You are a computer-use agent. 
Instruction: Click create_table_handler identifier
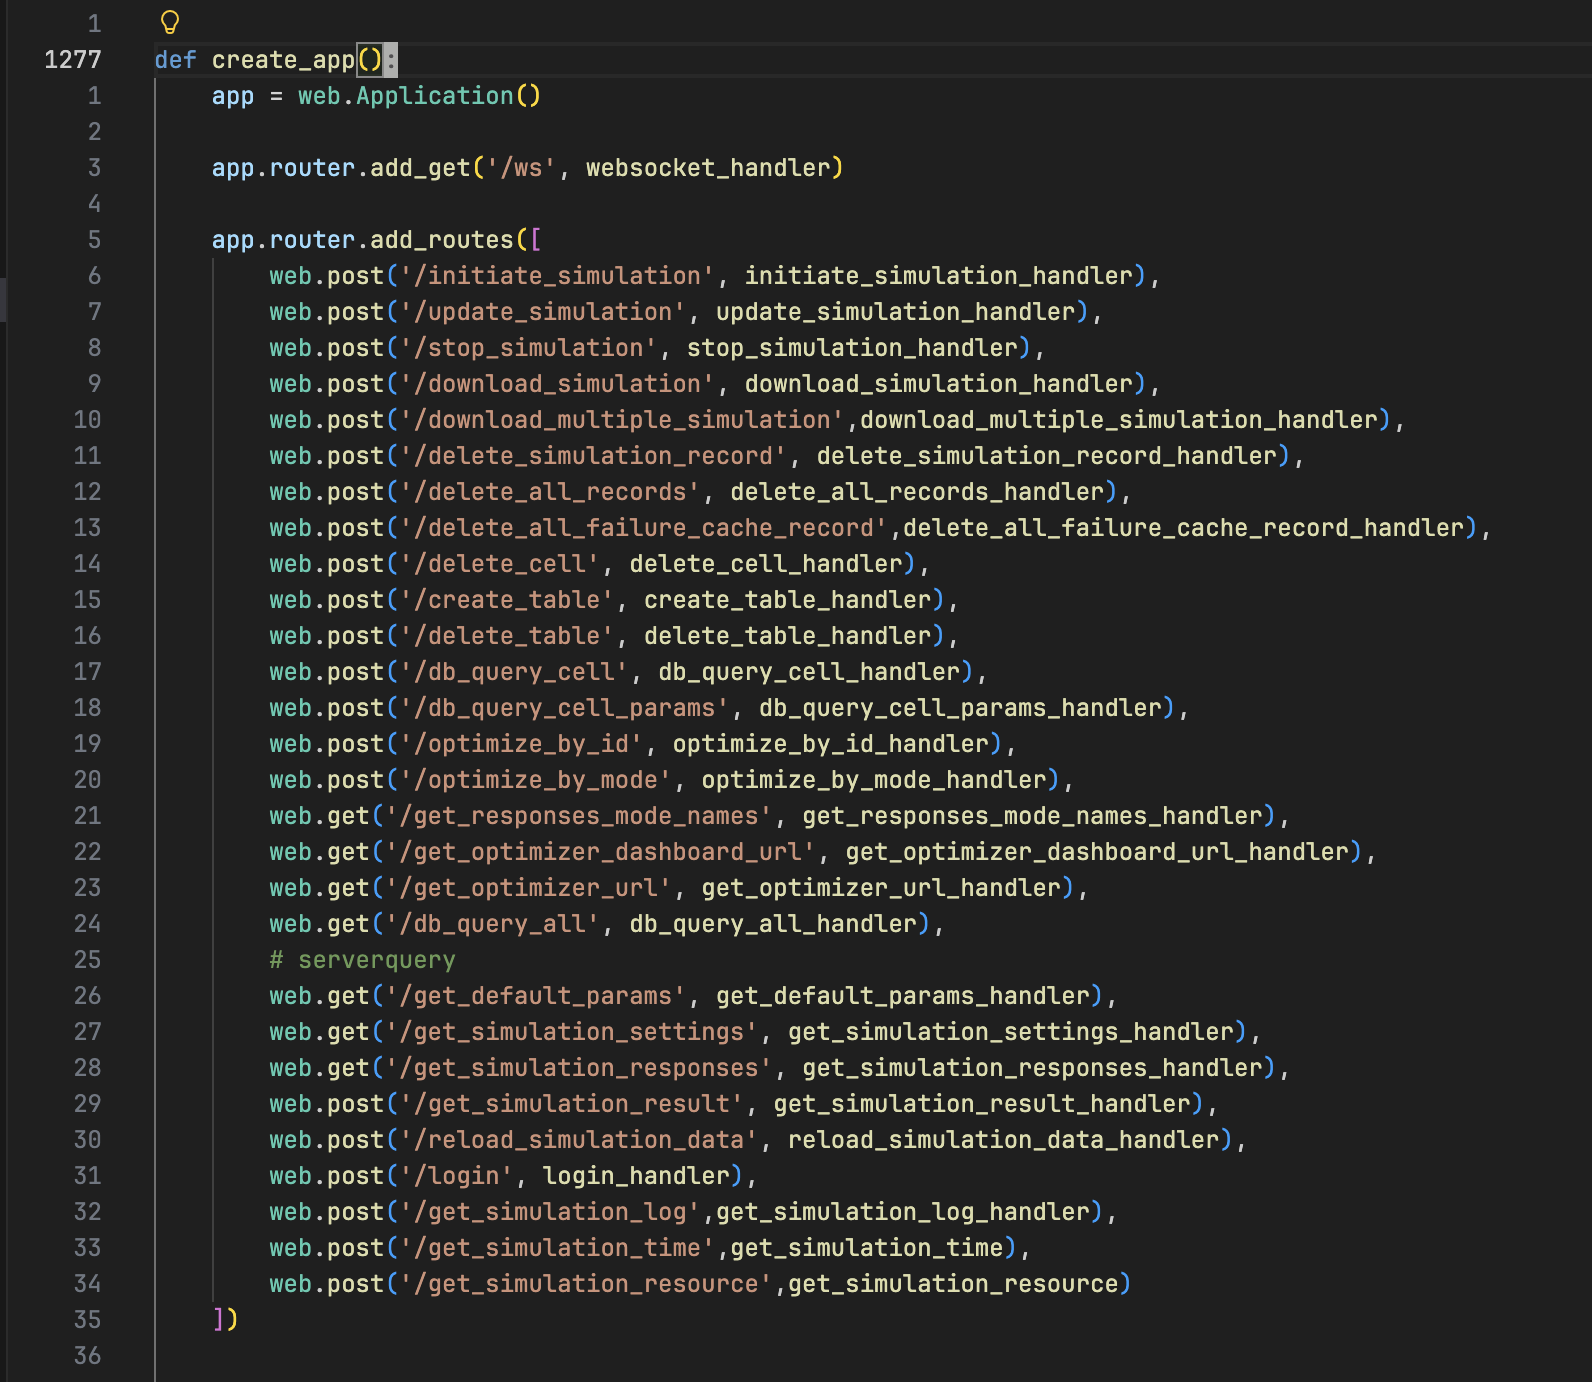click(x=787, y=600)
